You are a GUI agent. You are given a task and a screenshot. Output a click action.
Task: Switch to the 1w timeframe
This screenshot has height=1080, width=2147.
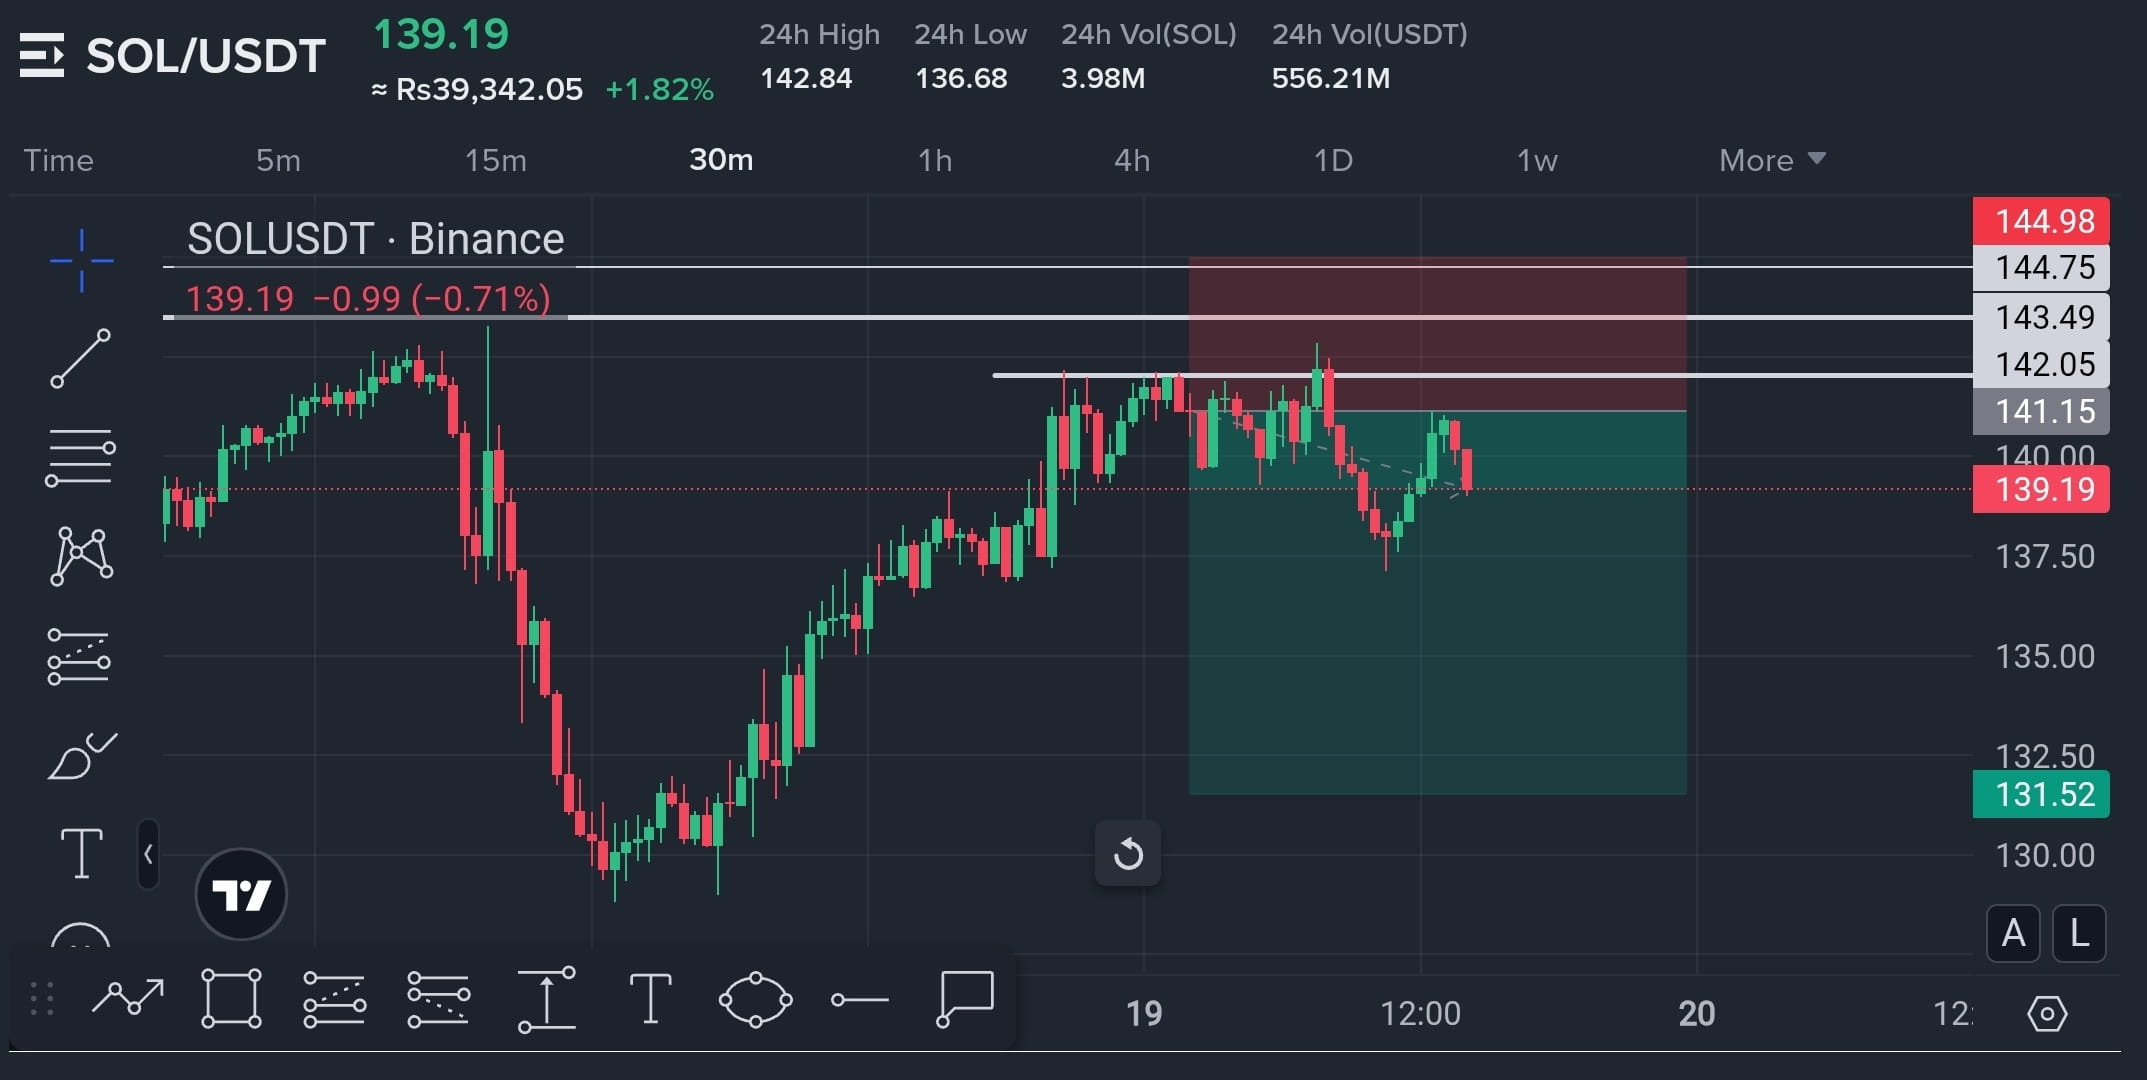[1537, 160]
